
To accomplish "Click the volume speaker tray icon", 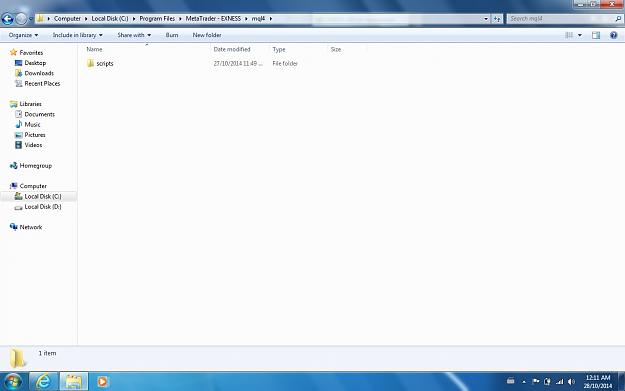I will (x=571, y=381).
